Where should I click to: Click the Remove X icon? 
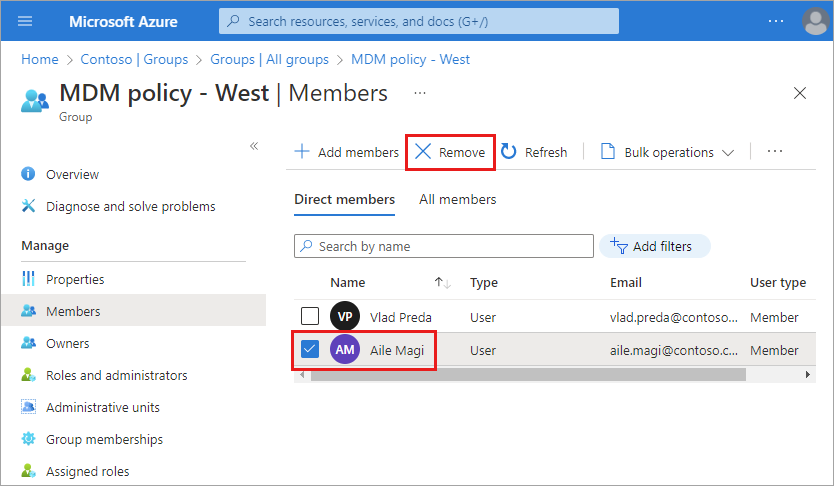423,152
